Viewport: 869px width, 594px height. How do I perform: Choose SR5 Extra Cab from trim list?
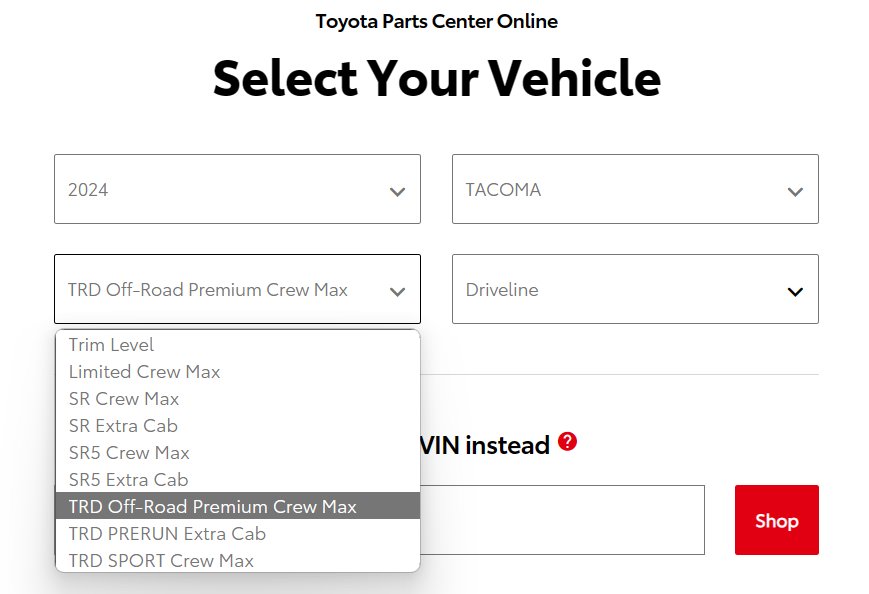pyautogui.click(x=238, y=479)
